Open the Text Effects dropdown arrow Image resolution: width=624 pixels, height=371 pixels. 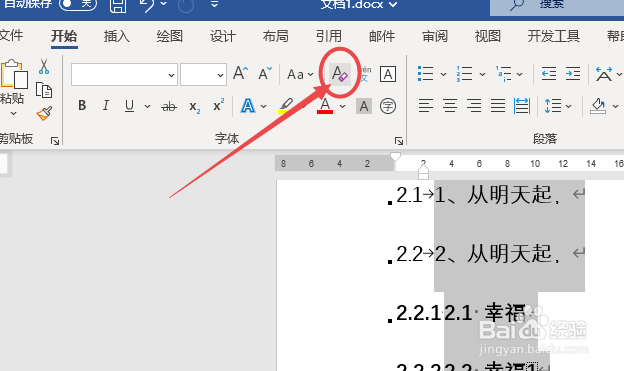[x=263, y=106]
